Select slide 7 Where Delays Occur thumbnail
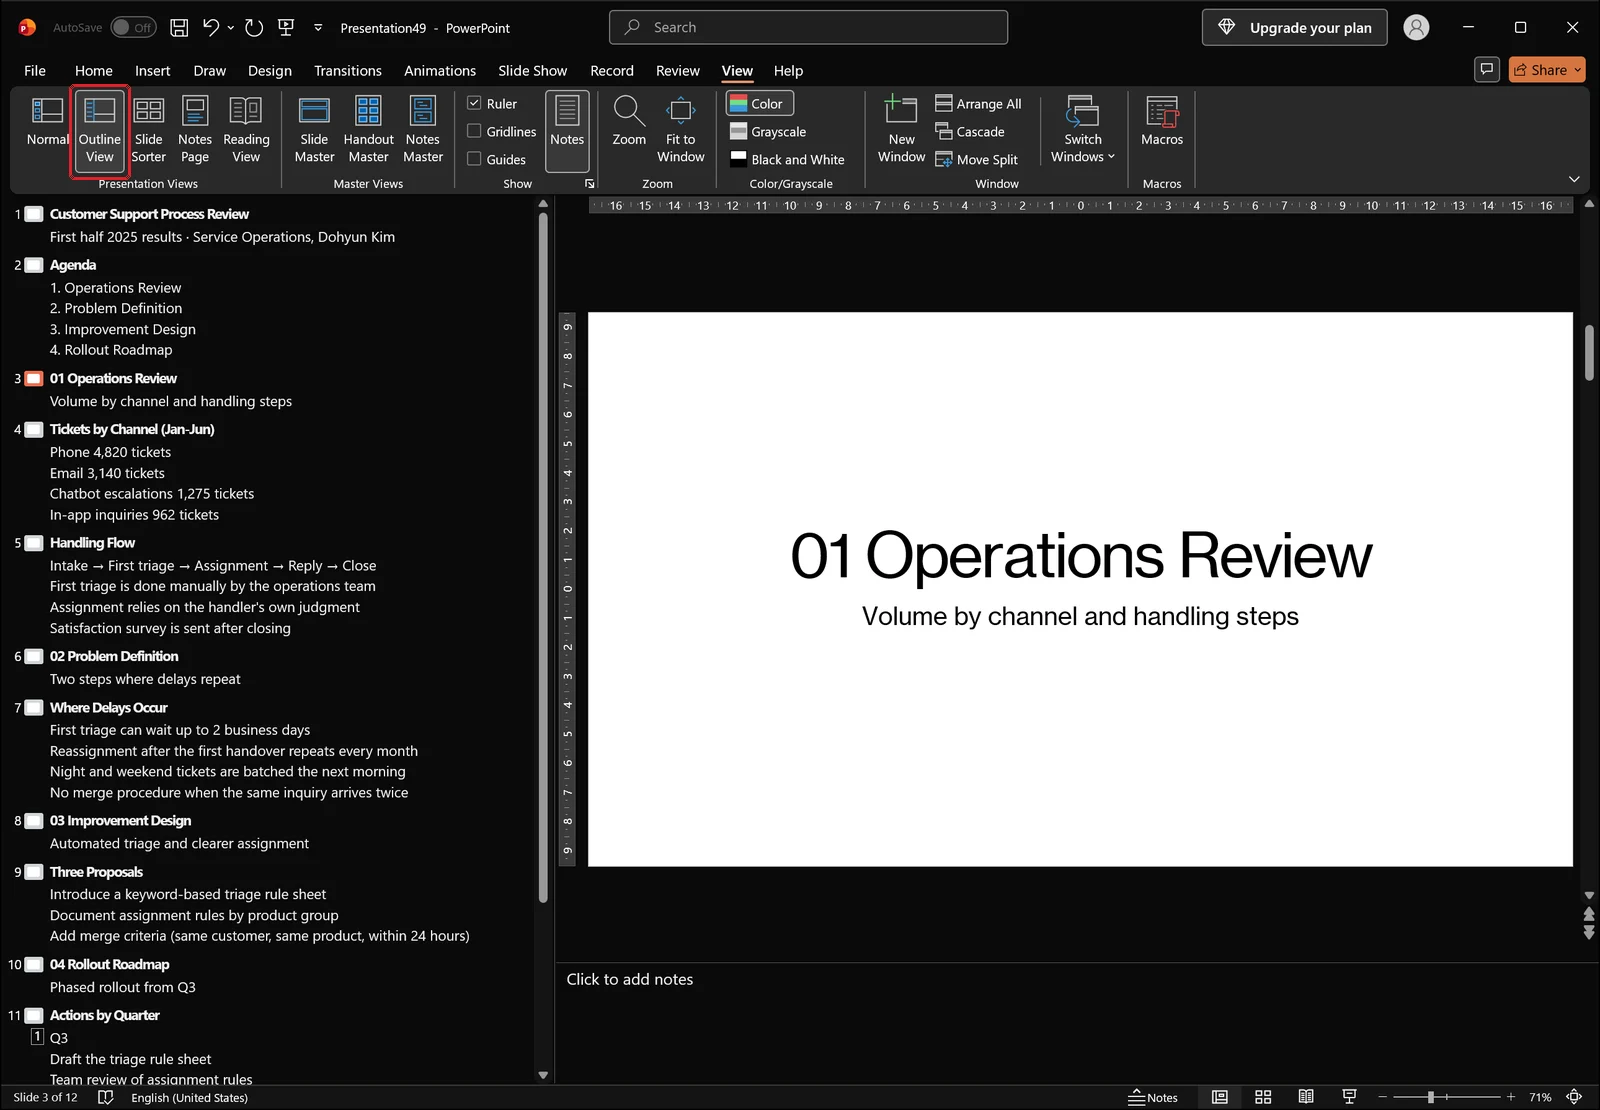Image resolution: width=1600 pixels, height=1110 pixels. point(34,707)
